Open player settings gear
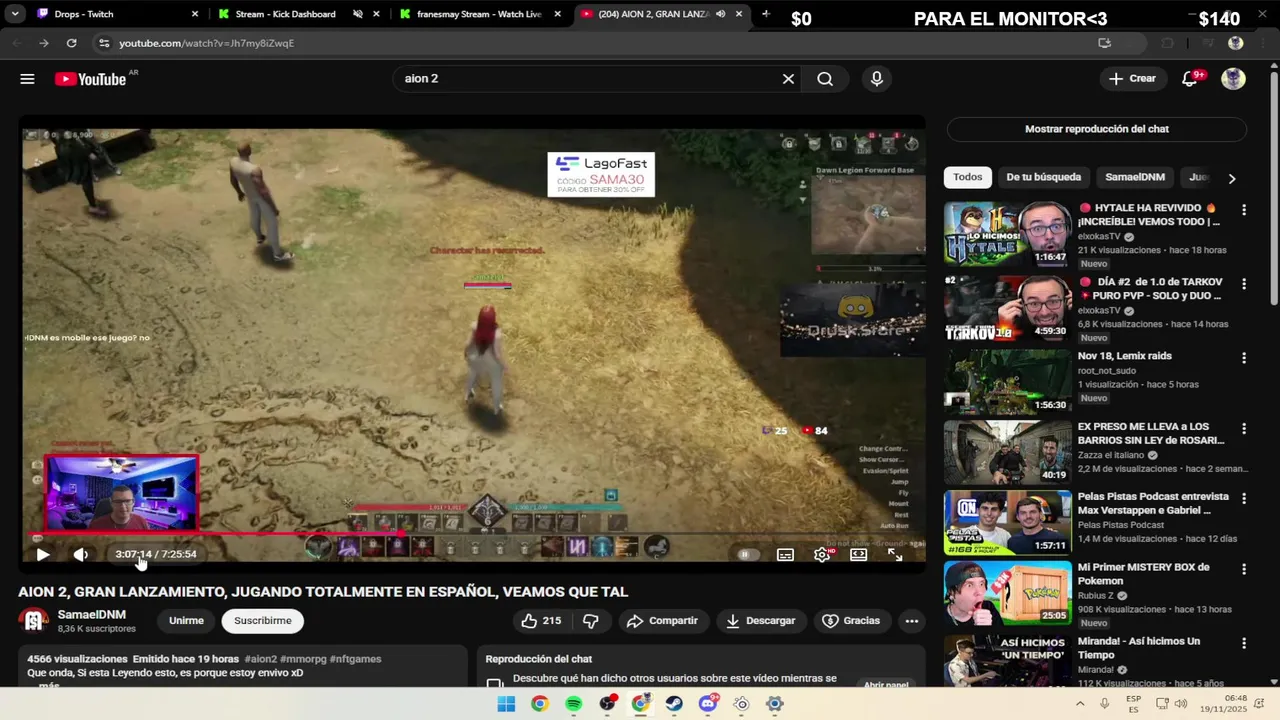The height and width of the screenshot is (720, 1280). click(822, 554)
